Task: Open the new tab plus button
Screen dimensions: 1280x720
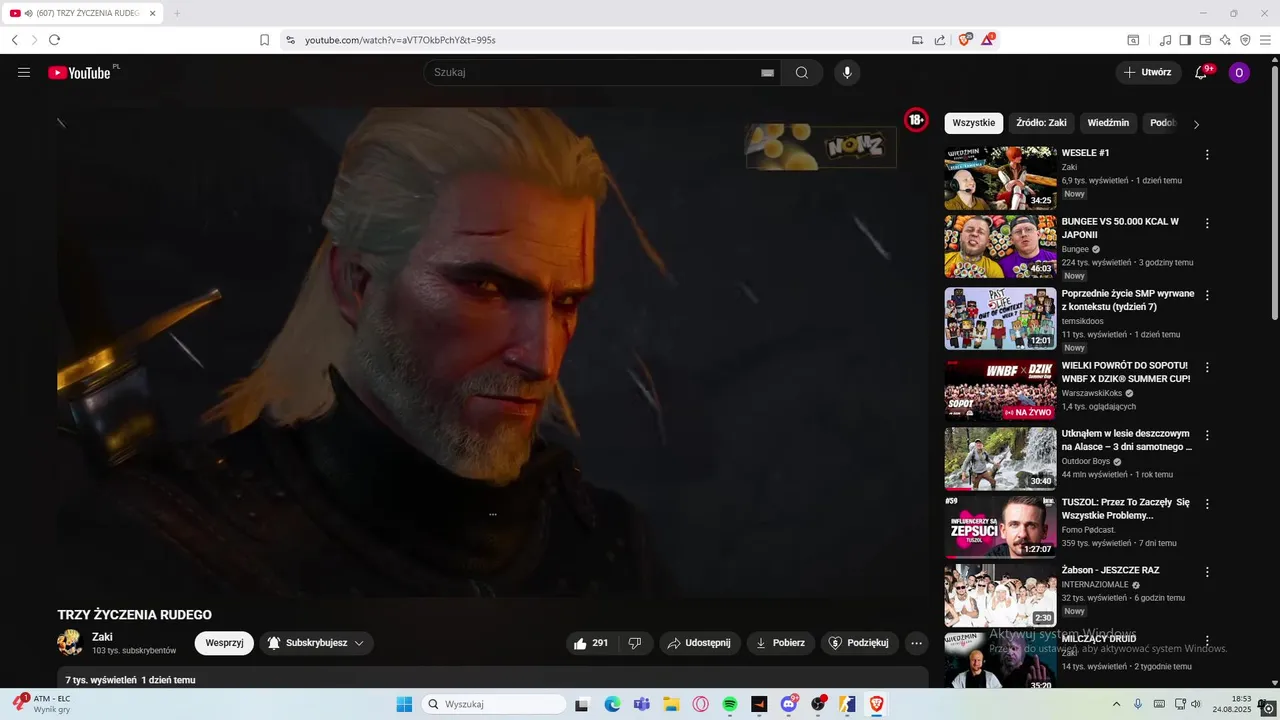Action: pos(177,13)
